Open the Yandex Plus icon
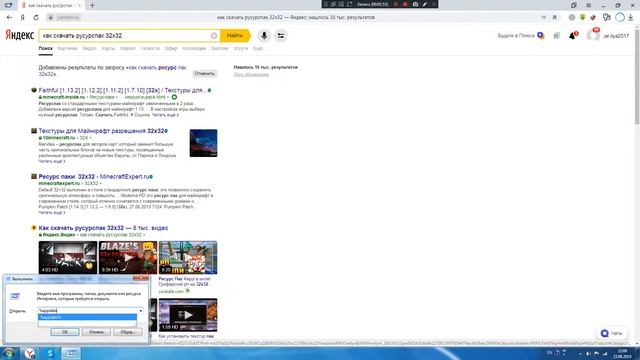Image resolution: width=640 pixels, height=360 pixels. point(541,36)
